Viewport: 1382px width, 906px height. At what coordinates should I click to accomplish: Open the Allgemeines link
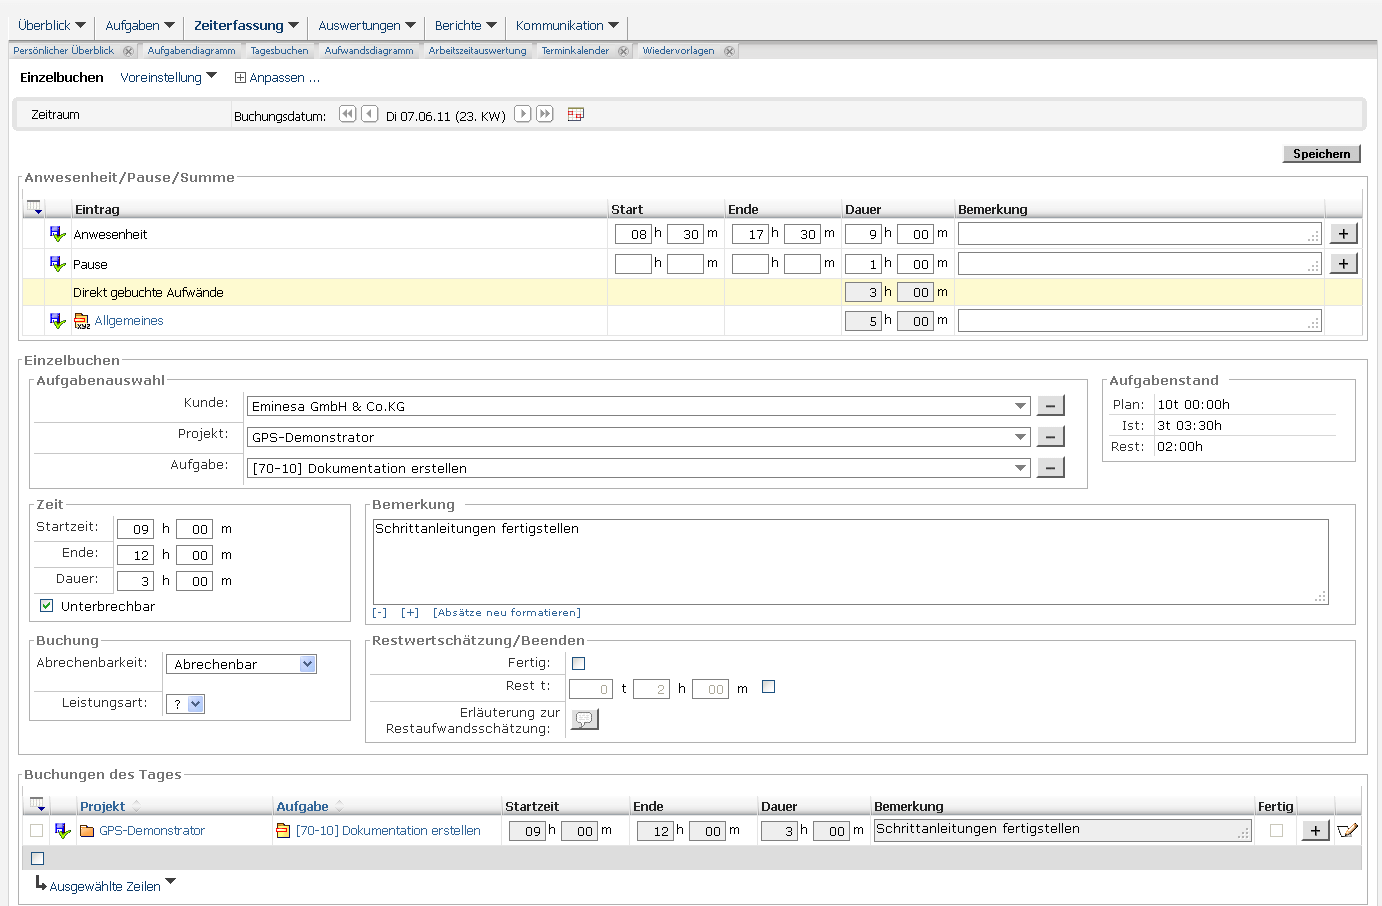pyautogui.click(x=129, y=321)
